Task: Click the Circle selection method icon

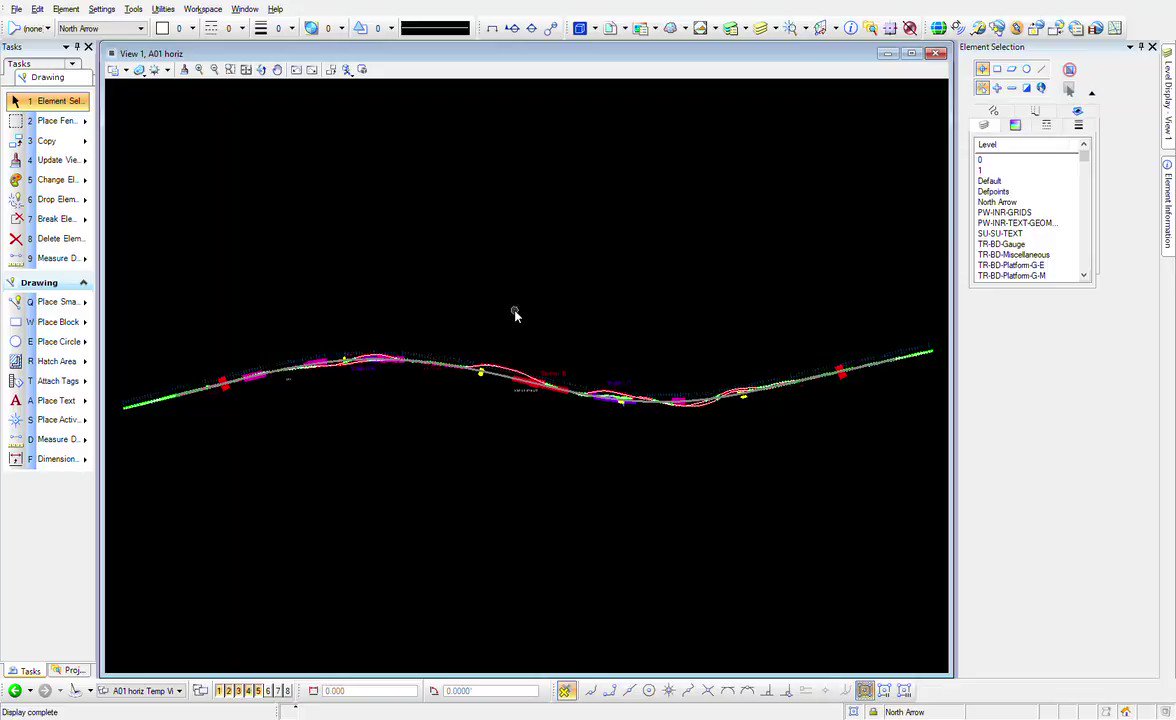Action: (x=1027, y=69)
